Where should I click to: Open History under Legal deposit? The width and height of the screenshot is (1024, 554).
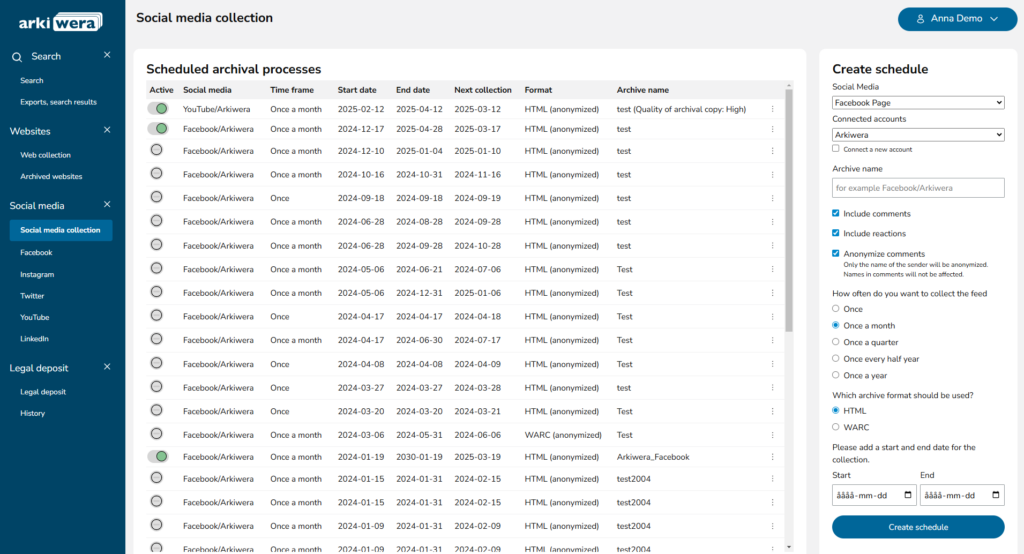tap(32, 414)
